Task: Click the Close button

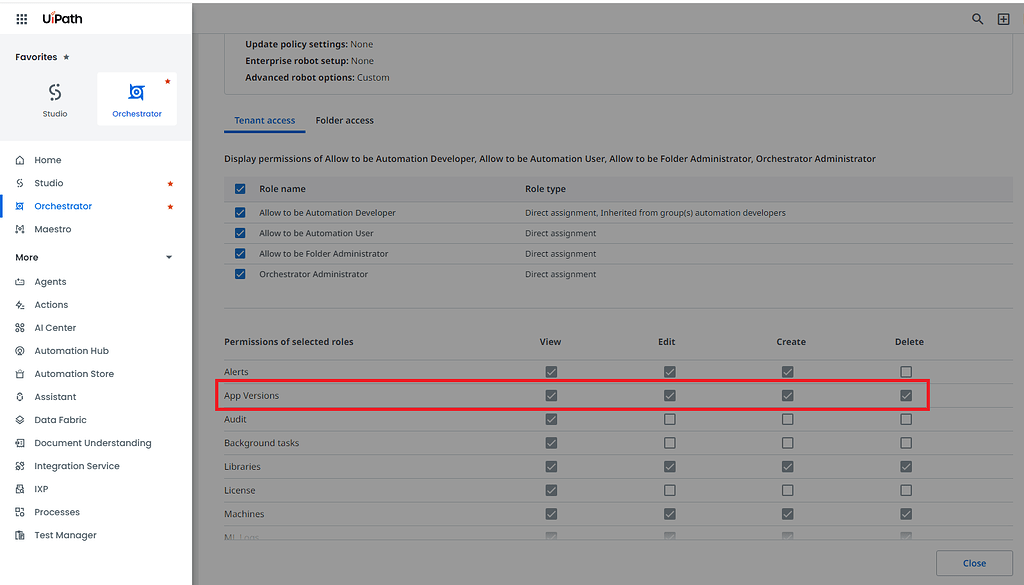Action: (x=974, y=563)
